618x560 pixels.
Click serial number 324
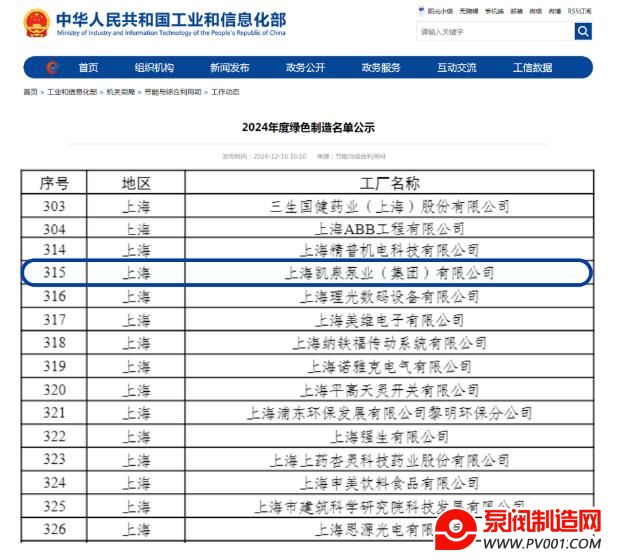click(x=54, y=483)
